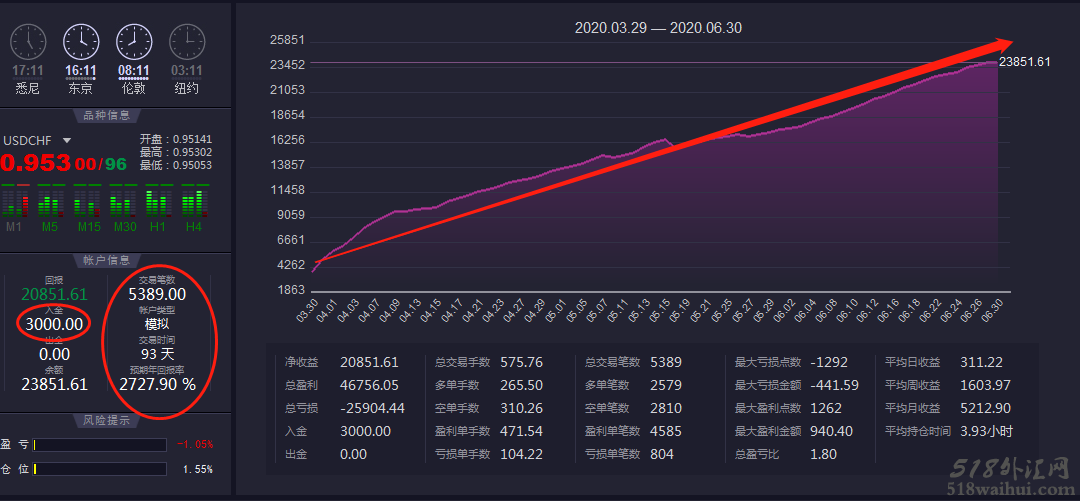This screenshot has width=1080, height=501.
Task: Click the London (伦敦) clock icon
Action: coord(134,42)
